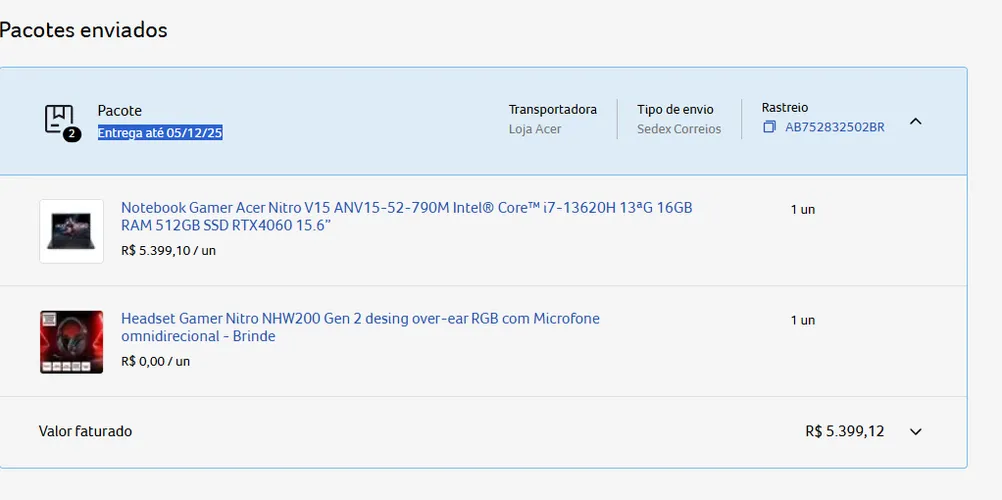Click Sedex Correios shipping type
This screenshot has width=1002, height=500.
pyautogui.click(x=679, y=129)
